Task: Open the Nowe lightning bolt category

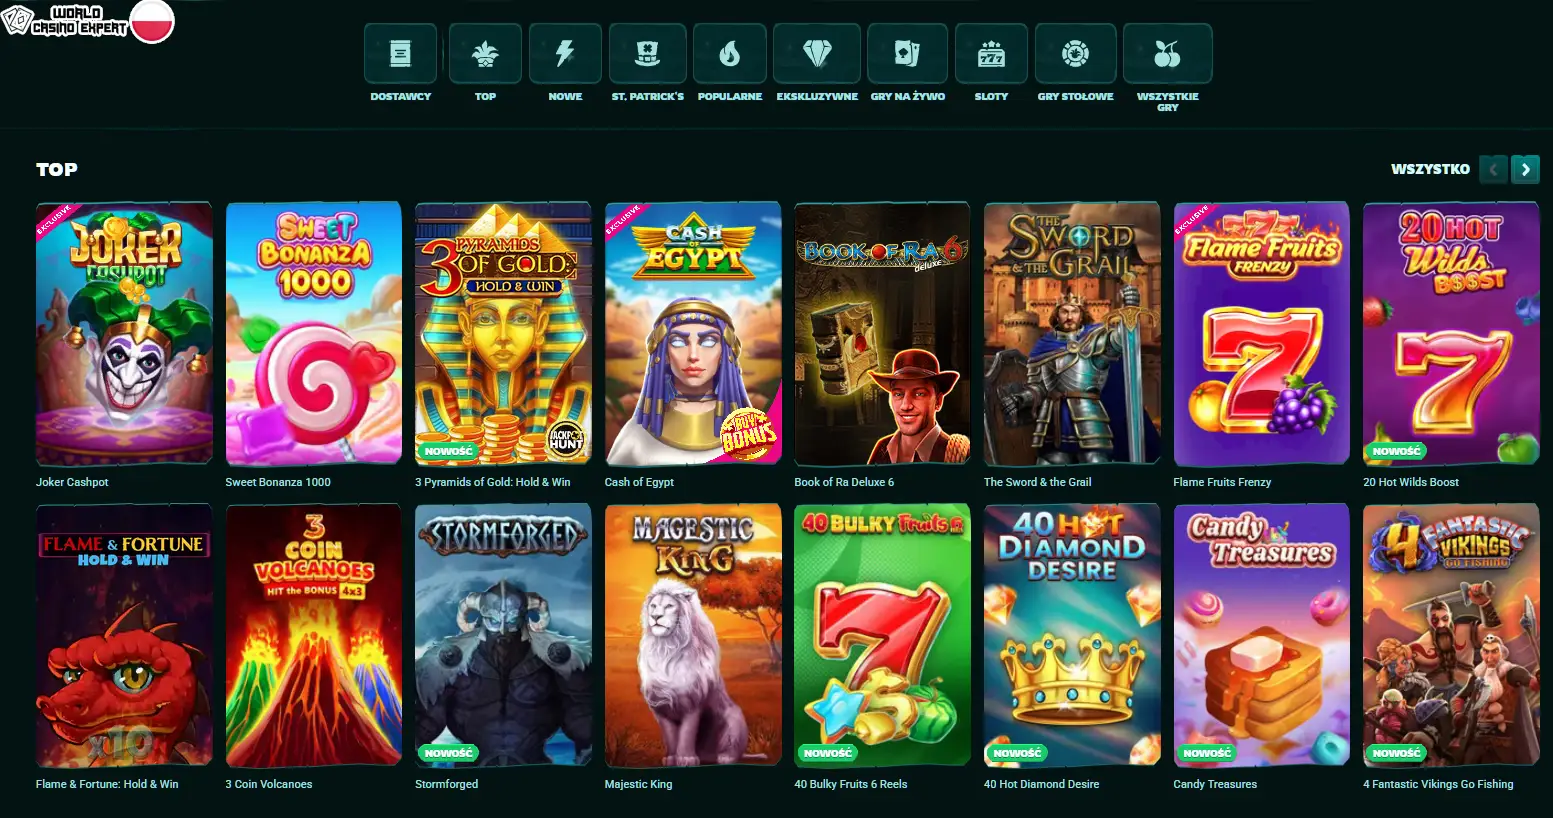Action: pyautogui.click(x=565, y=53)
